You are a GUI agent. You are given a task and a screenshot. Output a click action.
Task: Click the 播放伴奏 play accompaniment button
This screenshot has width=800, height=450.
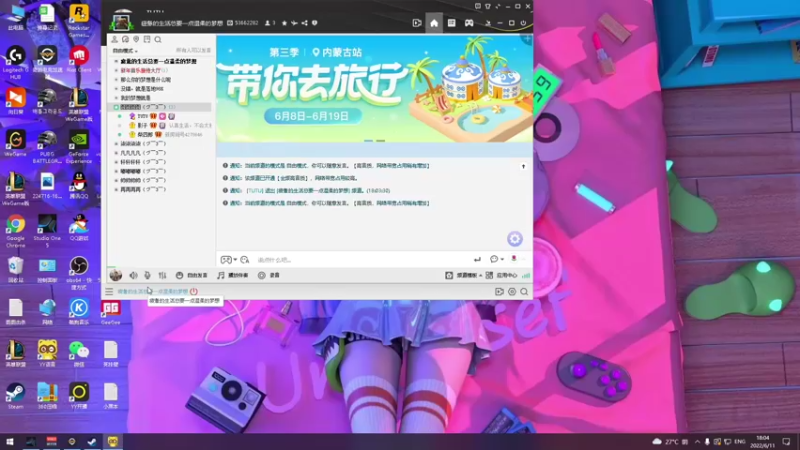pos(233,276)
